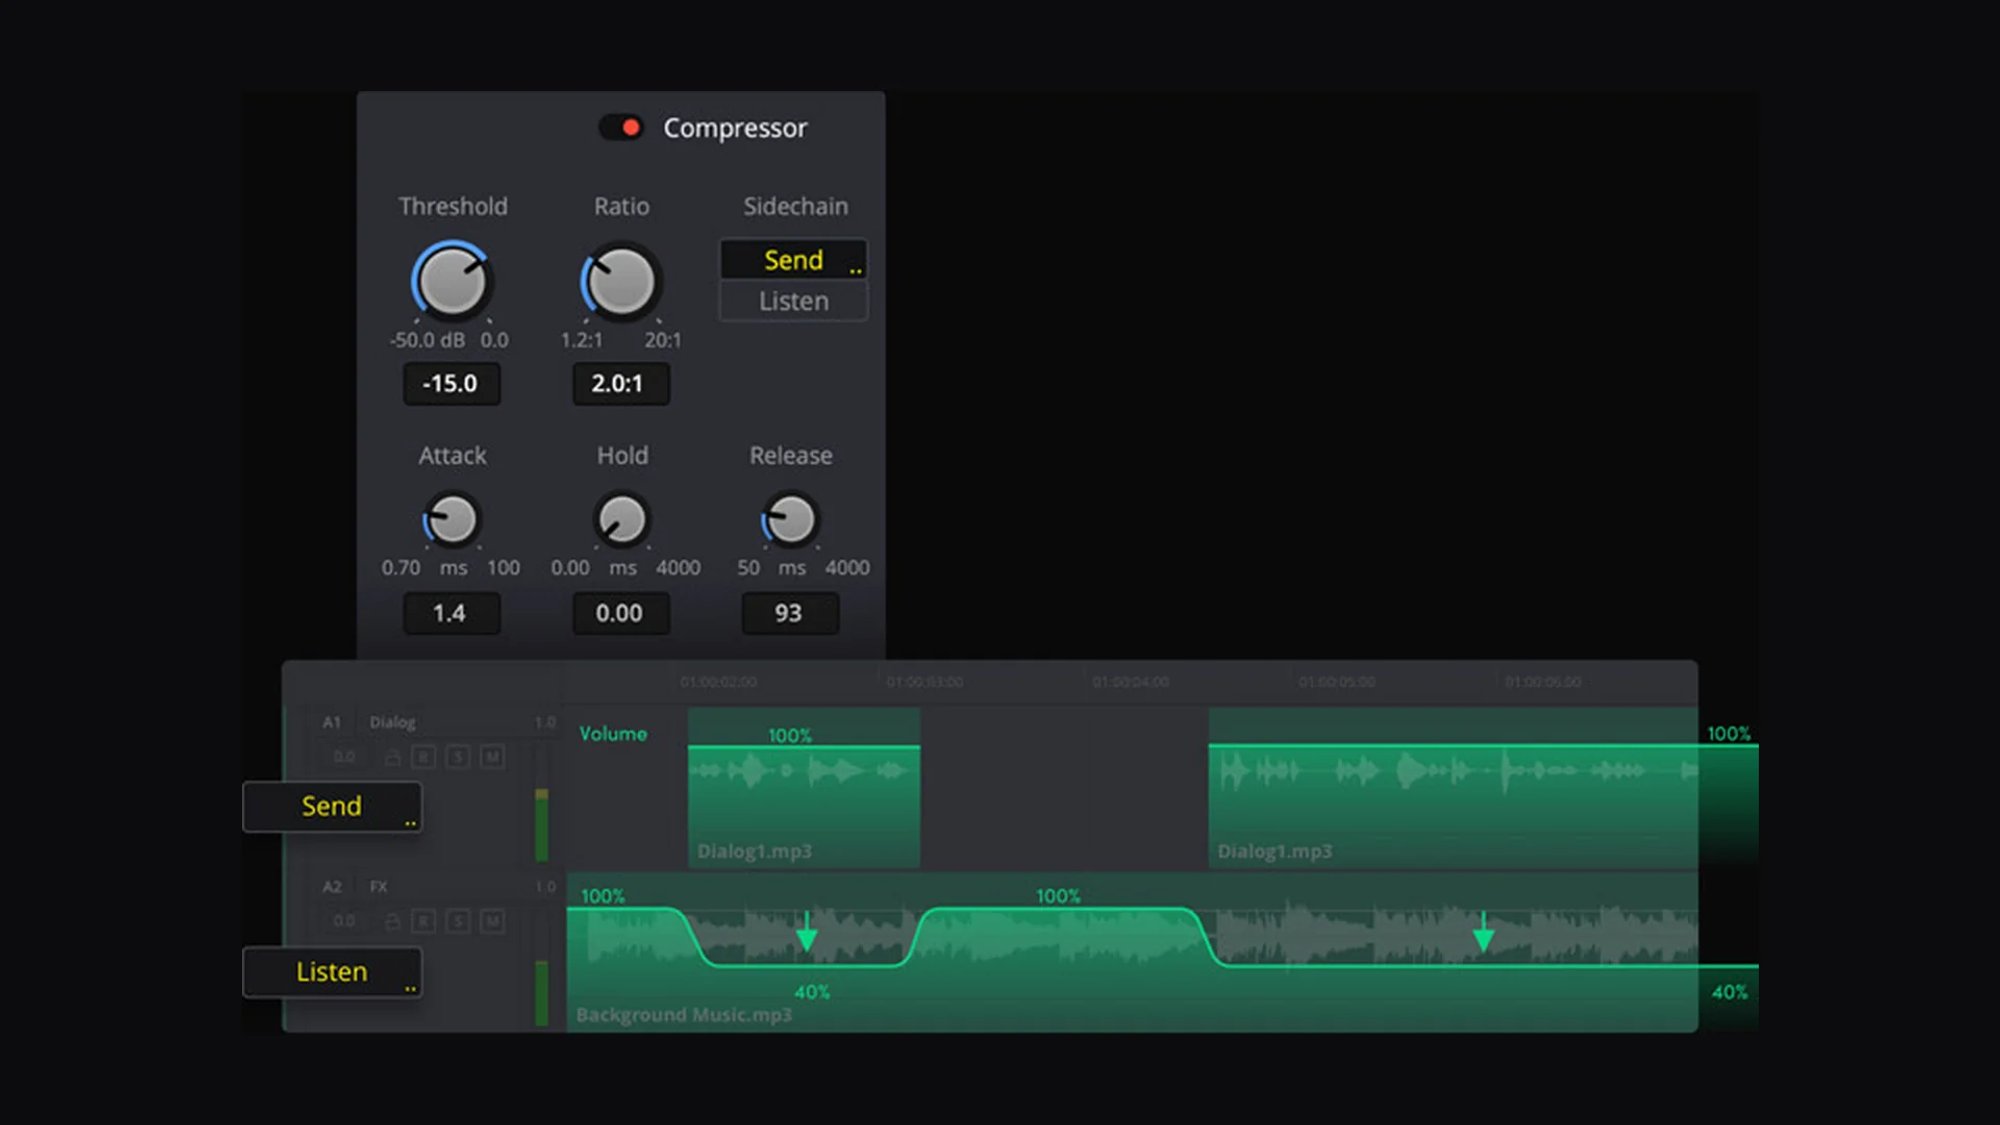Solo (S) the A1 Dialog track
Viewport: 2000px width, 1125px height.
458,757
